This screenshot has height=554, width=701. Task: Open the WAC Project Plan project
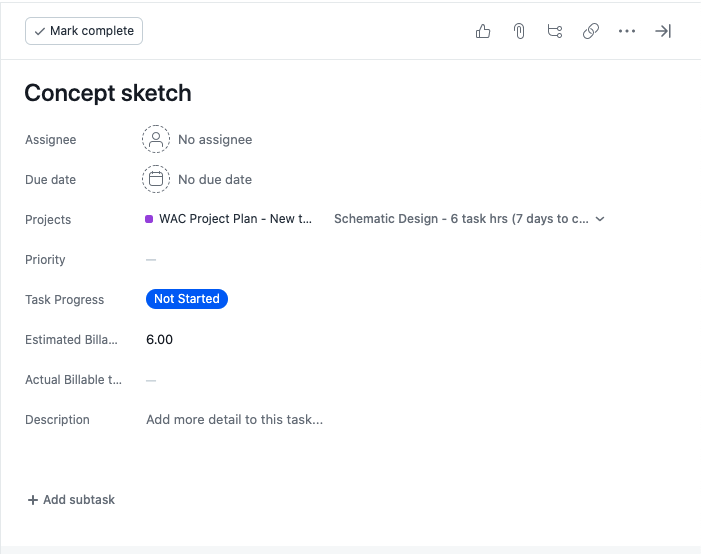click(x=235, y=219)
